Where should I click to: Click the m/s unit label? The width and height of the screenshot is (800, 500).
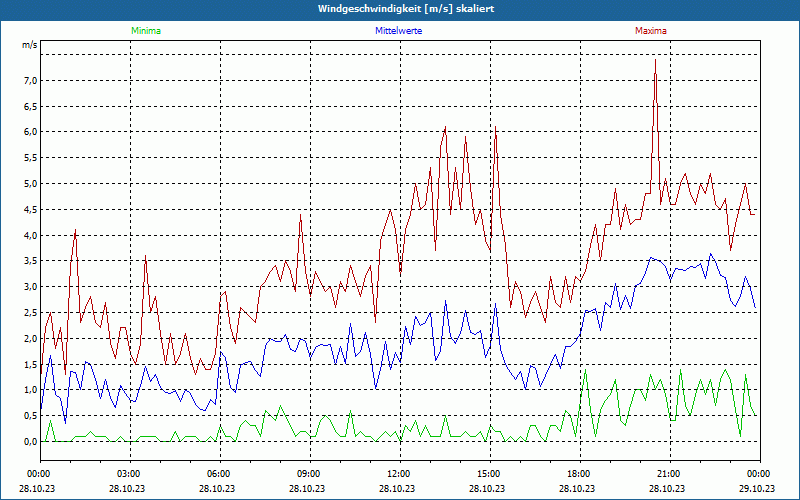point(29,45)
